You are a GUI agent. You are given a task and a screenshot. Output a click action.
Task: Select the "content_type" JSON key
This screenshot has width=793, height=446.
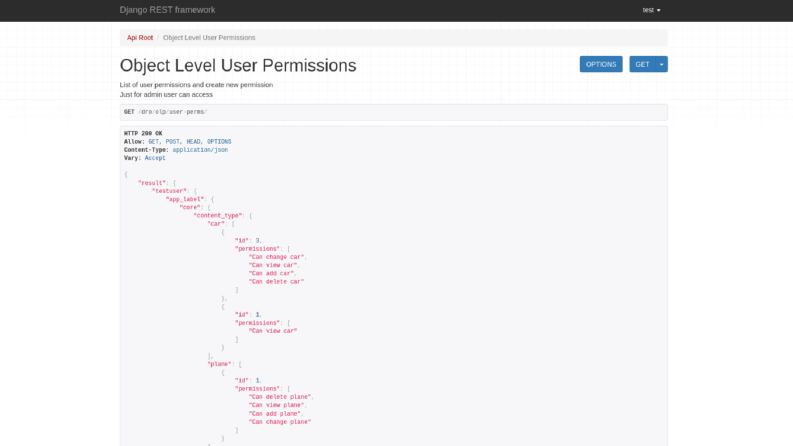pyautogui.click(x=218, y=216)
